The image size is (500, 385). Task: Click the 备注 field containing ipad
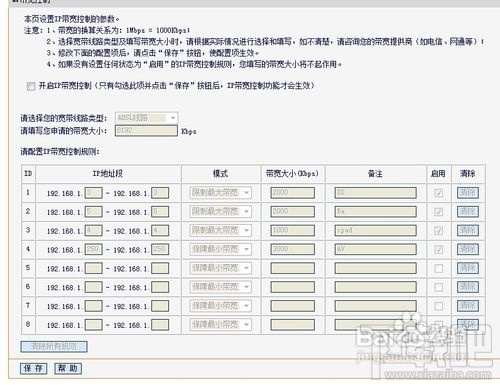[x=376, y=231]
